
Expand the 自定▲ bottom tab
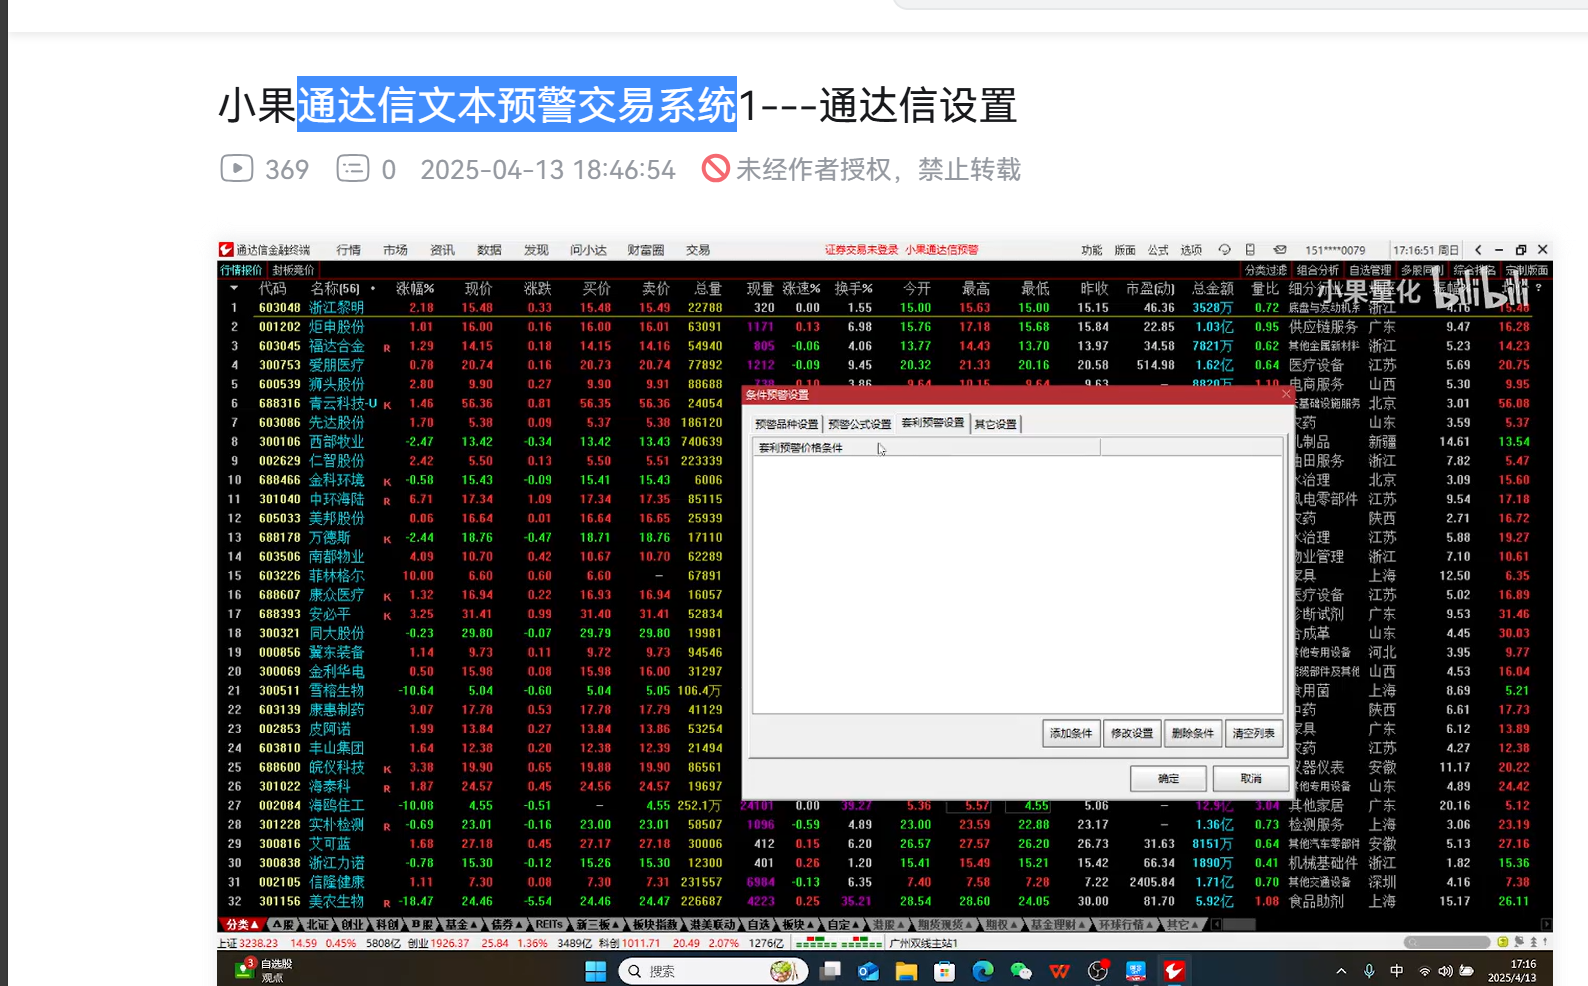pos(844,924)
